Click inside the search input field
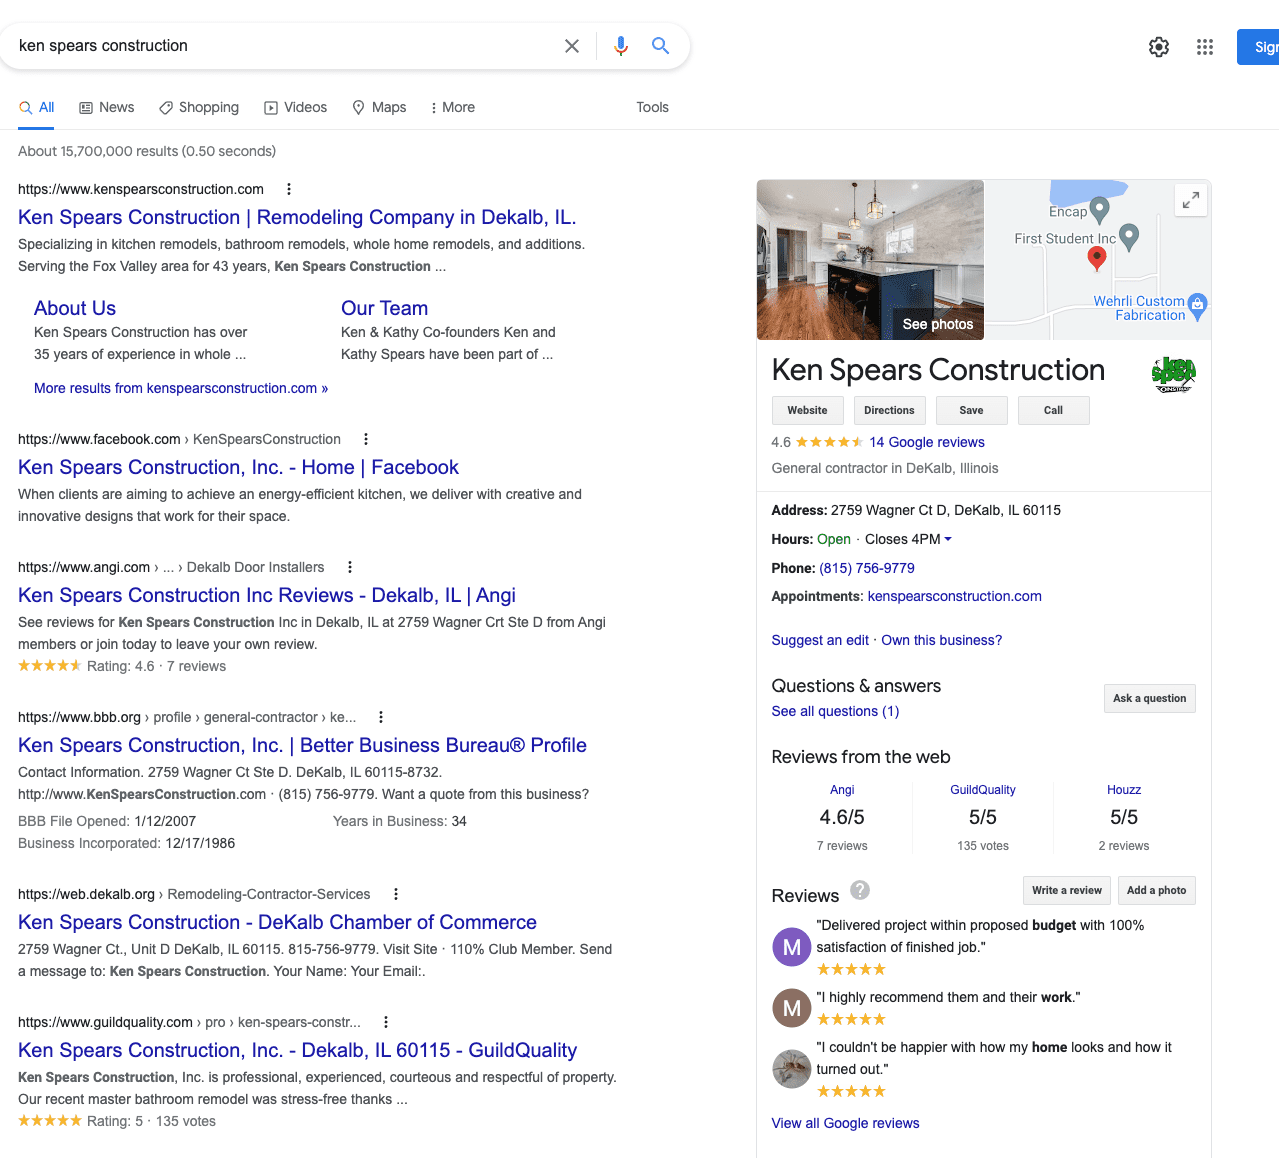 click(x=280, y=46)
